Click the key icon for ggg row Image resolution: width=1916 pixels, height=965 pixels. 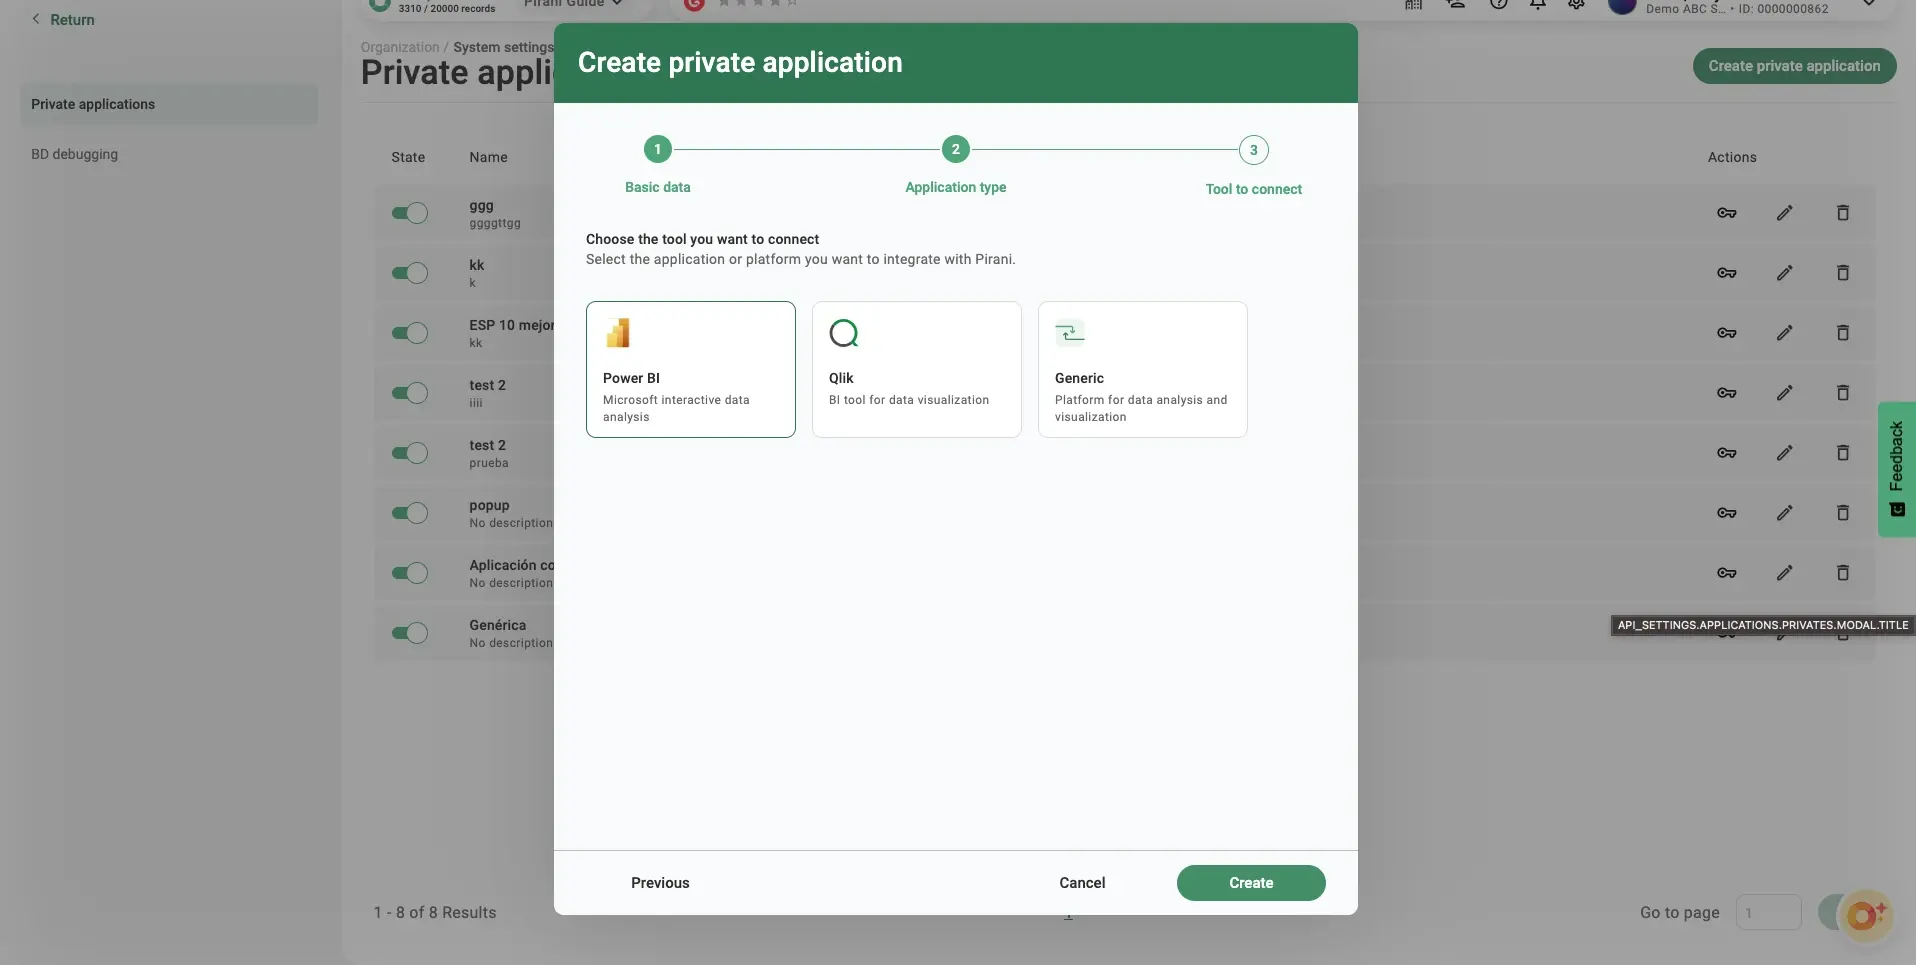[x=1726, y=213]
